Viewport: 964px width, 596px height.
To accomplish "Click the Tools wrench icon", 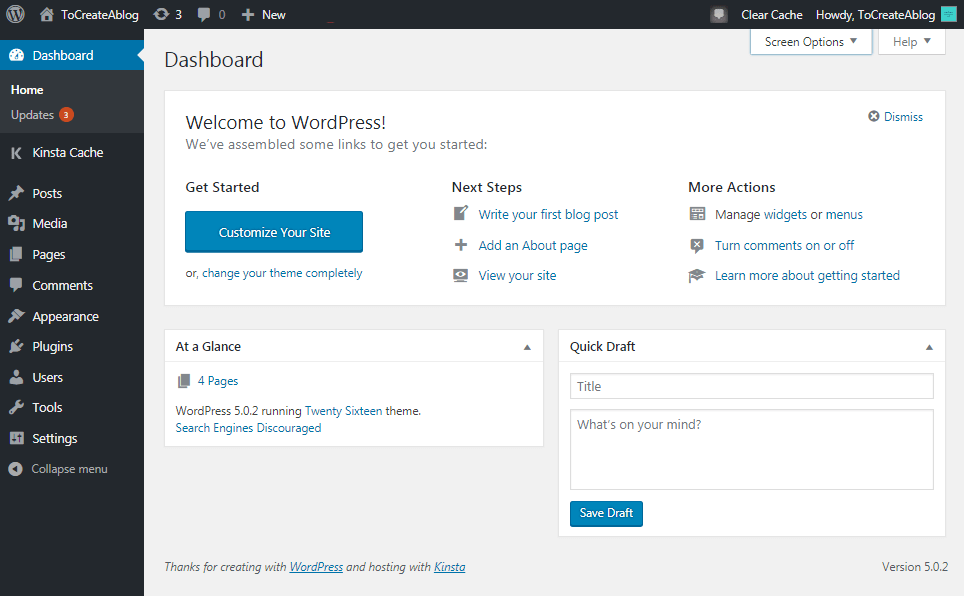I will [17, 407].
